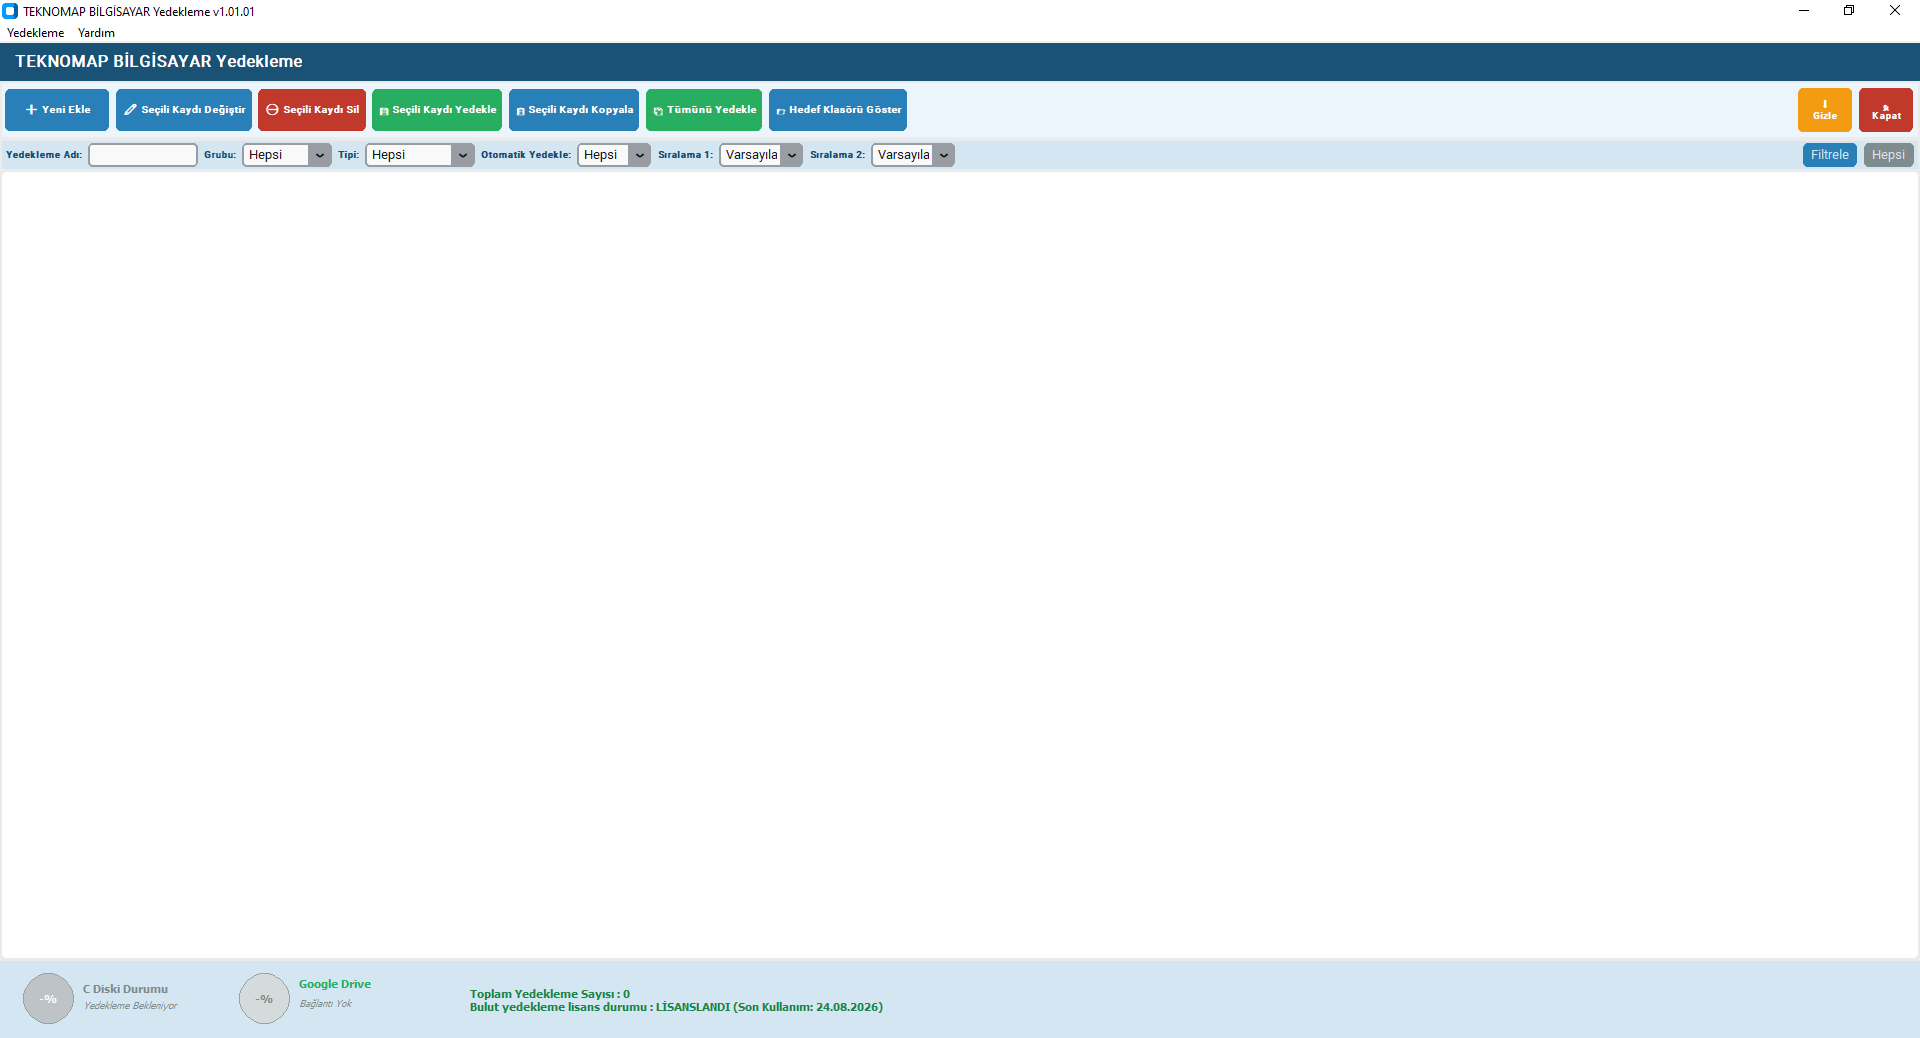Click the C Diski Durumu label

click(125, 989)
